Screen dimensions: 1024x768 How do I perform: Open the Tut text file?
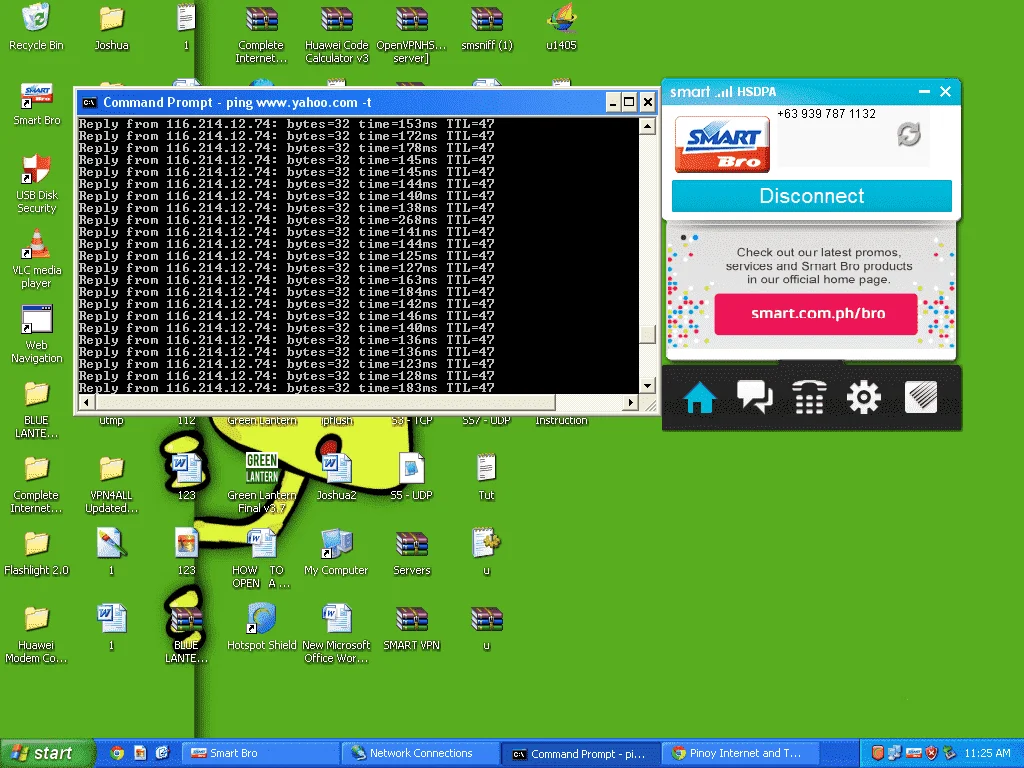487,477
